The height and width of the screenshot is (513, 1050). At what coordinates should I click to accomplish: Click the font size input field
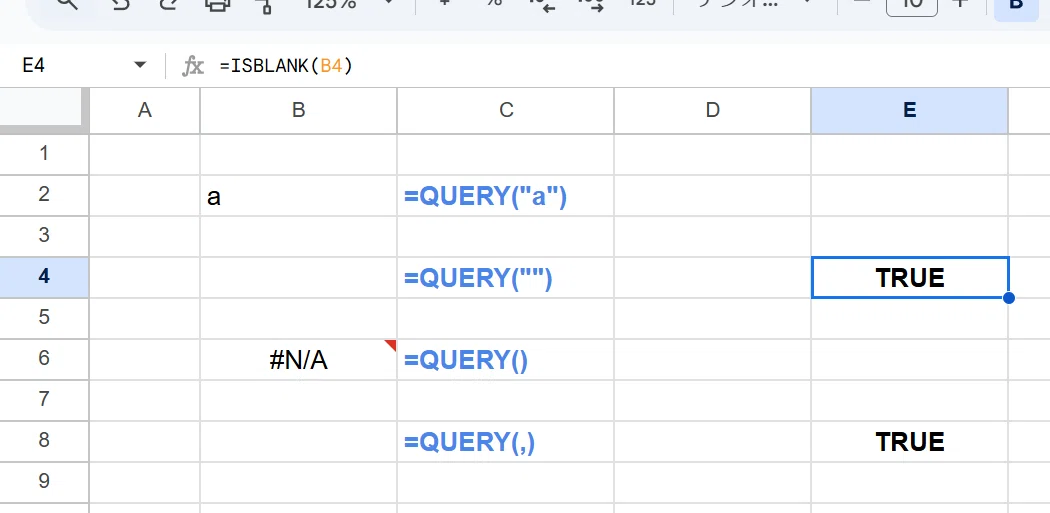(x=911, y=5)
